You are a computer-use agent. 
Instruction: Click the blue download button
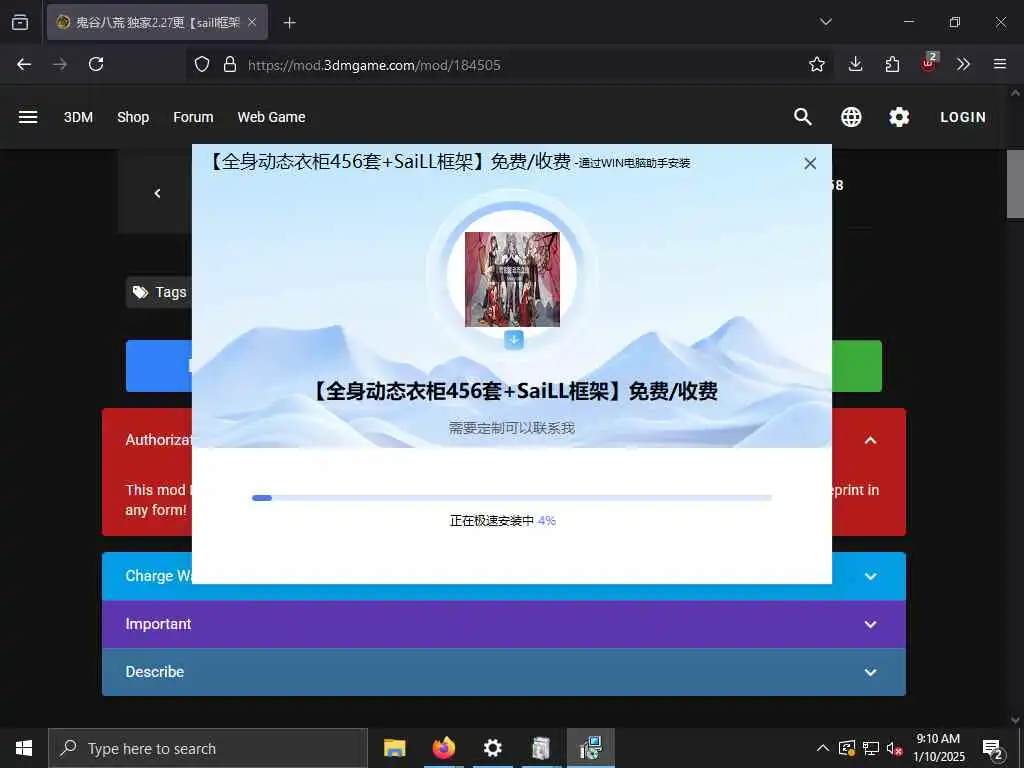point(159,366)
